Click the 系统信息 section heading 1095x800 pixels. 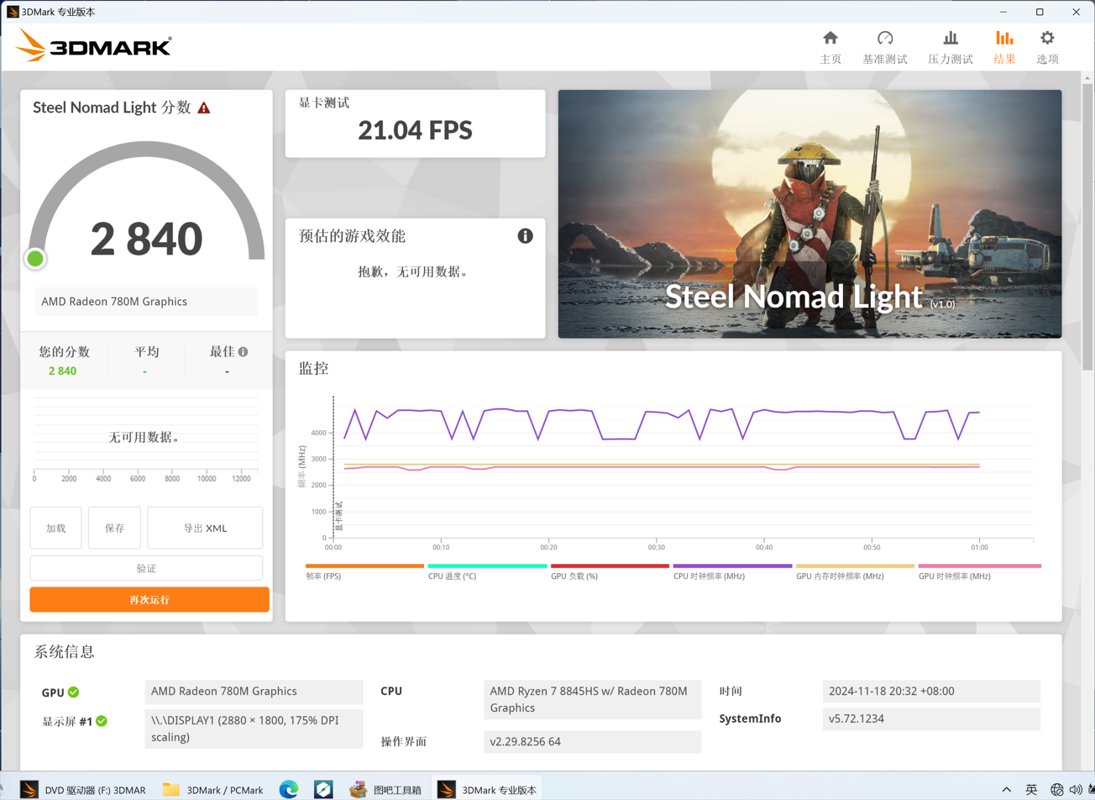pyautogui.click(x=64, y=651)
